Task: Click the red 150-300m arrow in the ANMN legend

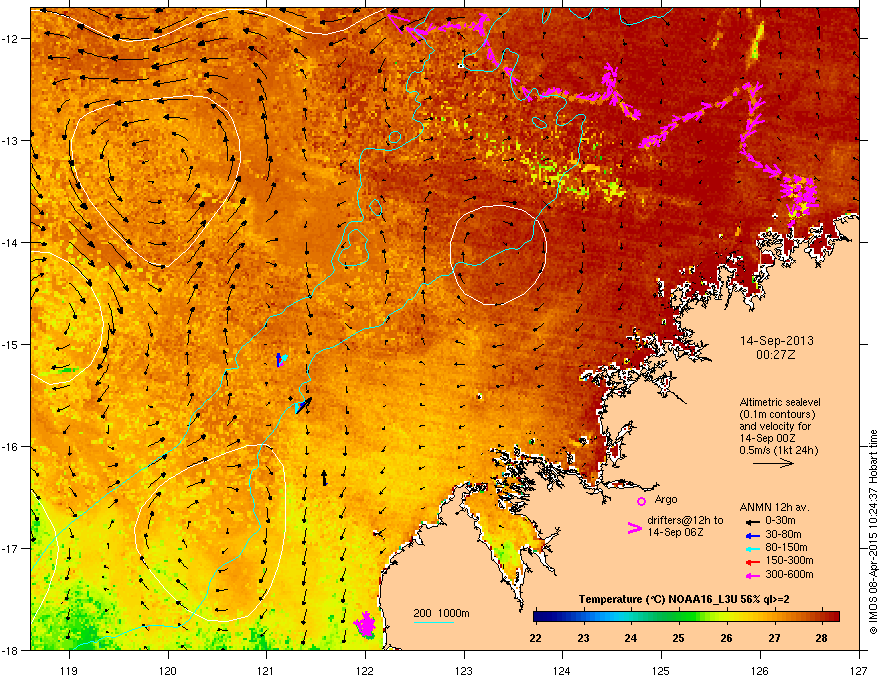Action: (x=752, y=561)
